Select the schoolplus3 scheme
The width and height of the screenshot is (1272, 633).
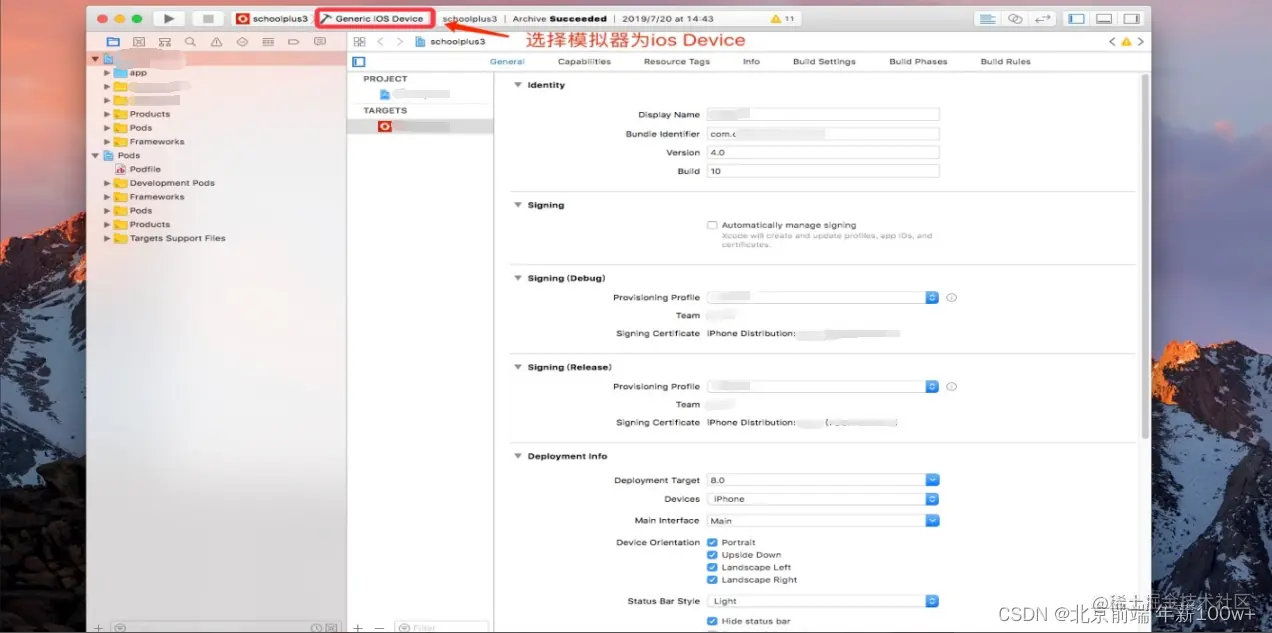click(273, 19)
